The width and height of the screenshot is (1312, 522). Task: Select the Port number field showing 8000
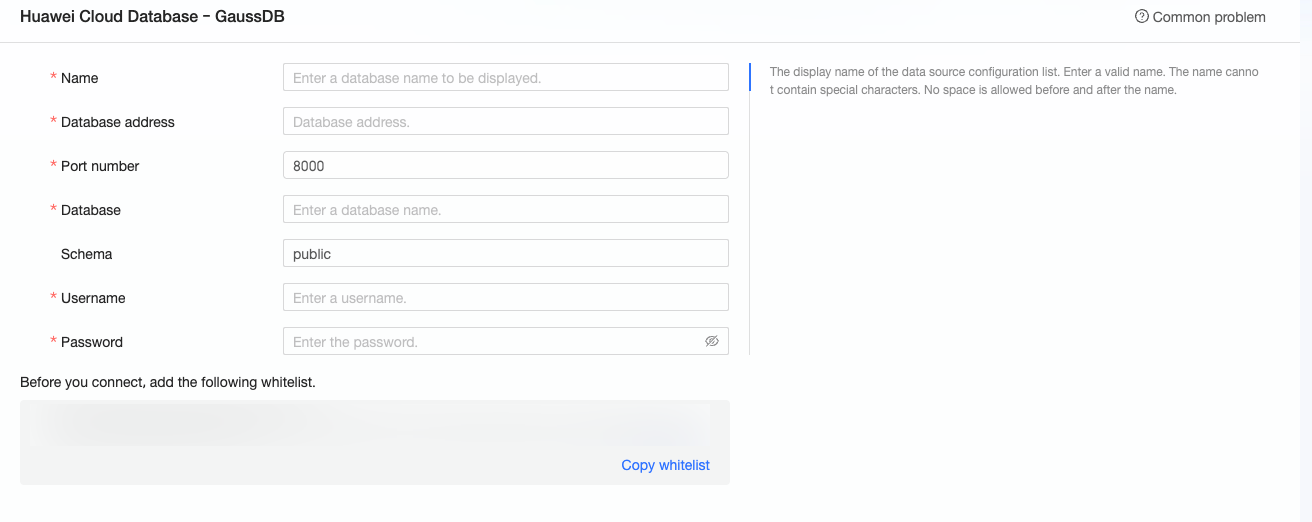505,166
